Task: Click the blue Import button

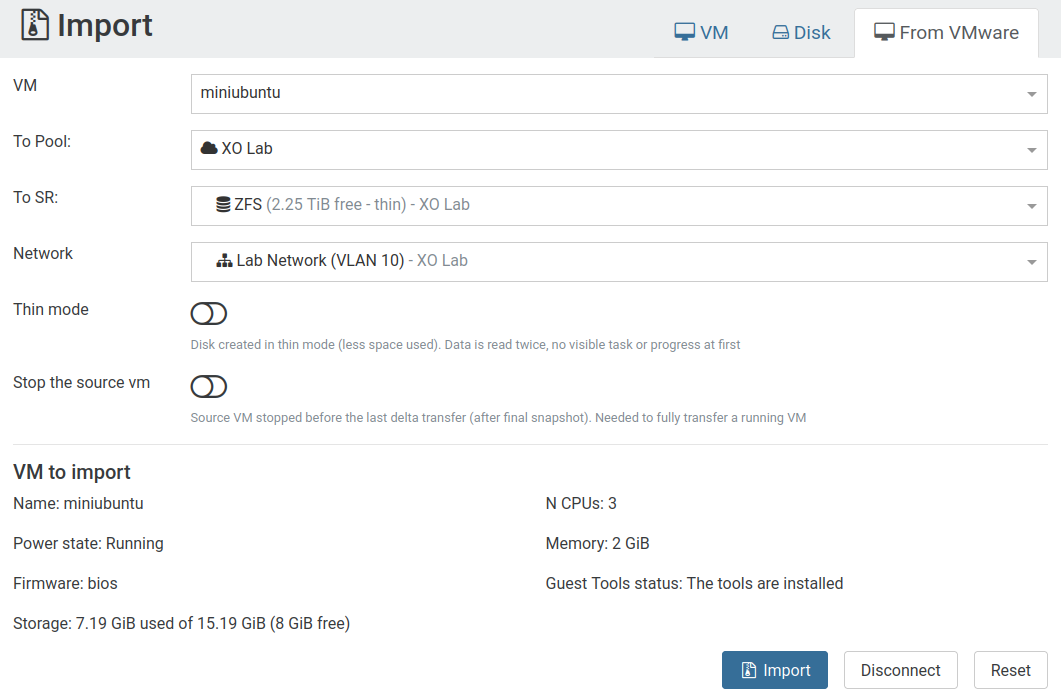Action: coord(775,670)
